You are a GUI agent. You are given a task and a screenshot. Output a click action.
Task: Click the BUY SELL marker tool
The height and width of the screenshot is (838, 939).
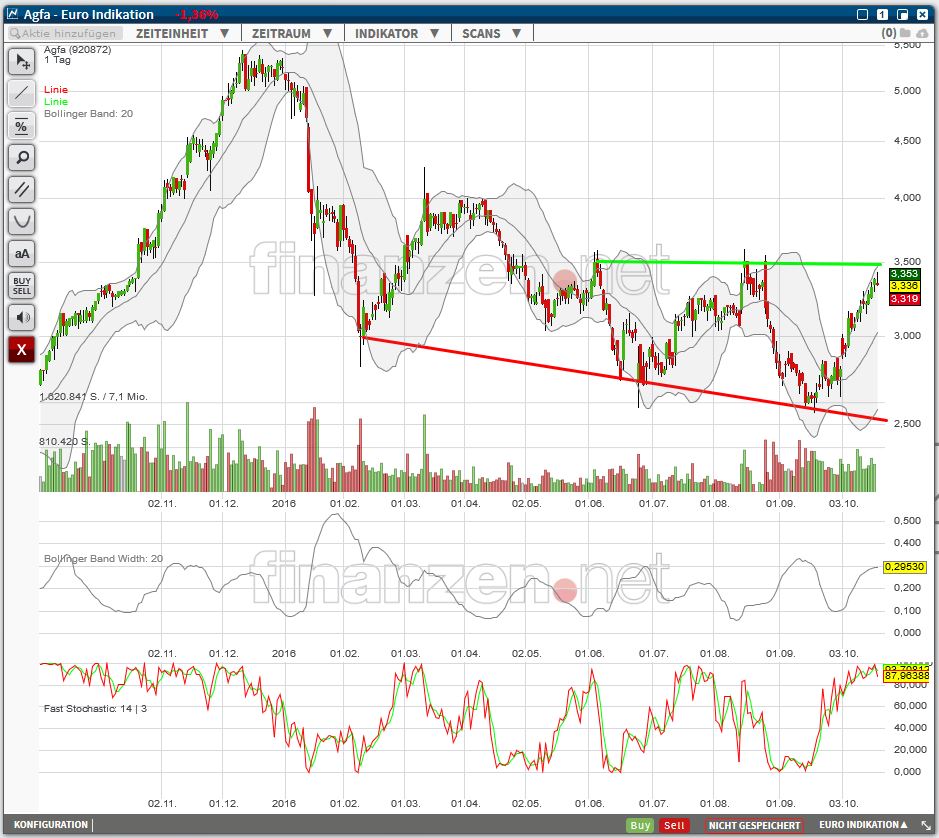(x=21, y=286)
